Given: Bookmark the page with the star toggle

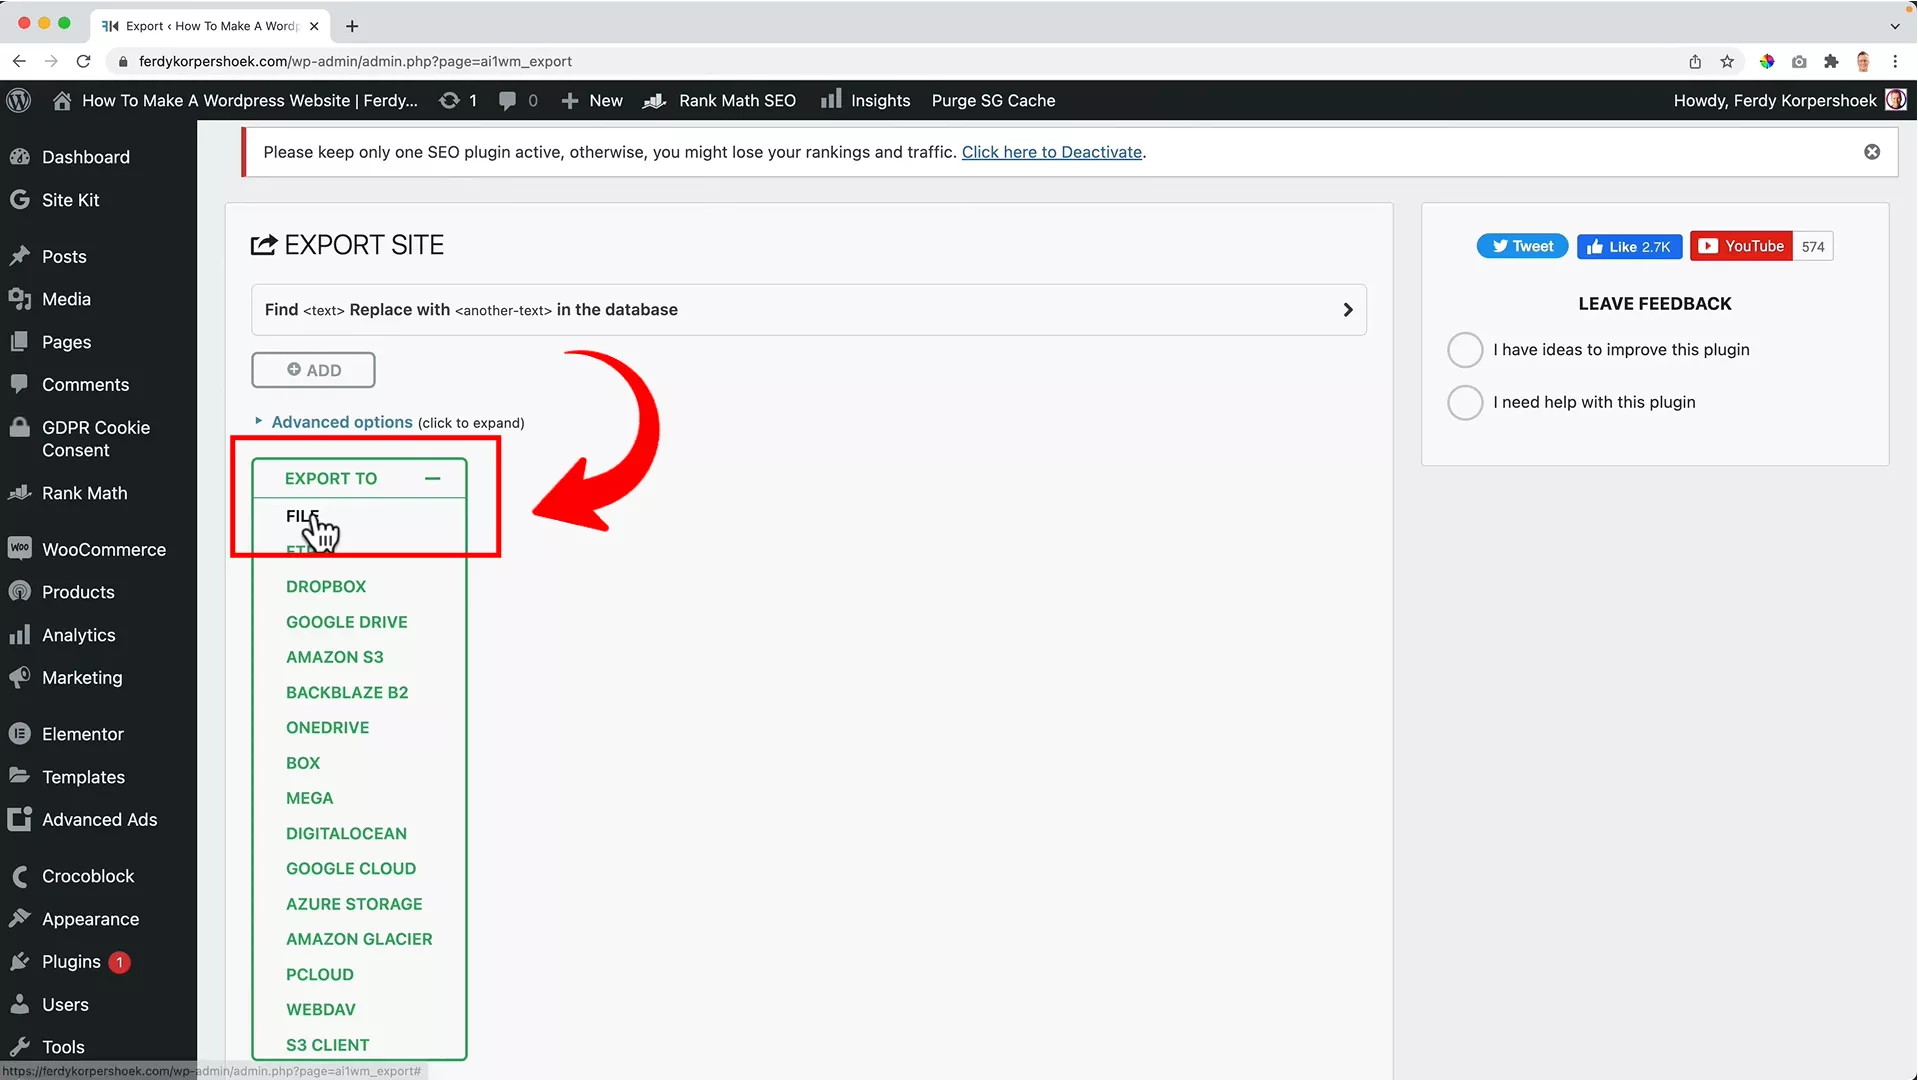Looking at the screenshot, I should (x=1727, y=61).
